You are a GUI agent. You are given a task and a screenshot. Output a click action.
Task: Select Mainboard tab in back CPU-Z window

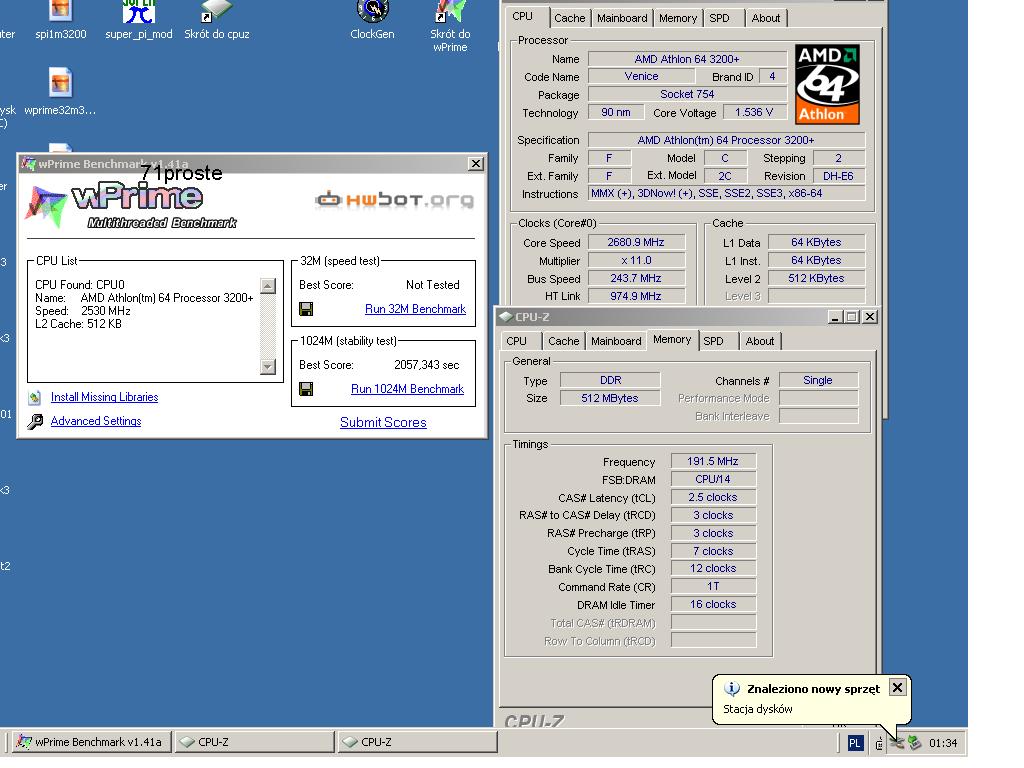click(622, 18)
